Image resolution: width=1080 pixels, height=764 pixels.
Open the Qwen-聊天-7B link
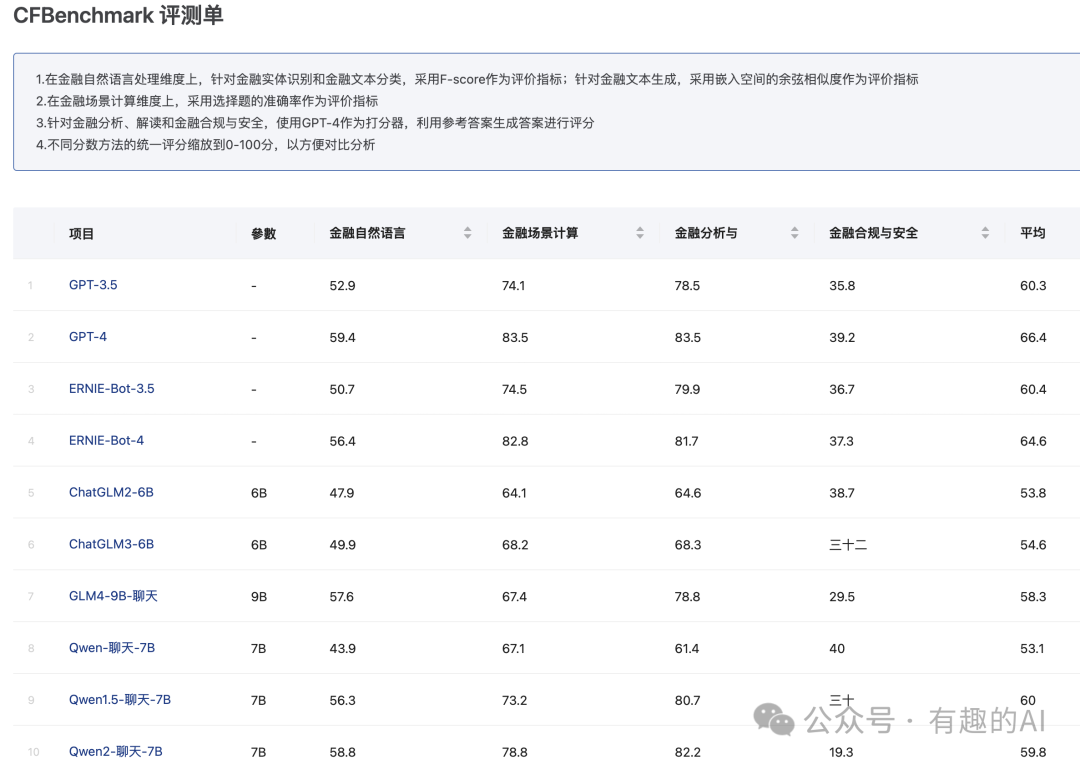[112, 648]
